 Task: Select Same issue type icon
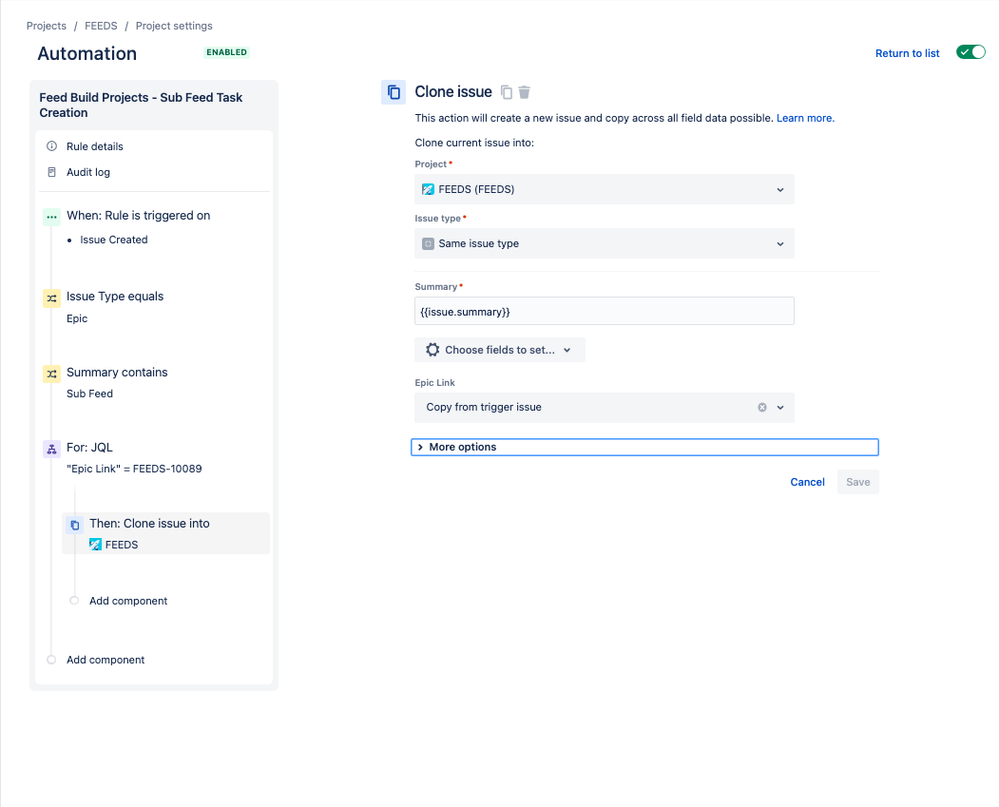[428, 243]
